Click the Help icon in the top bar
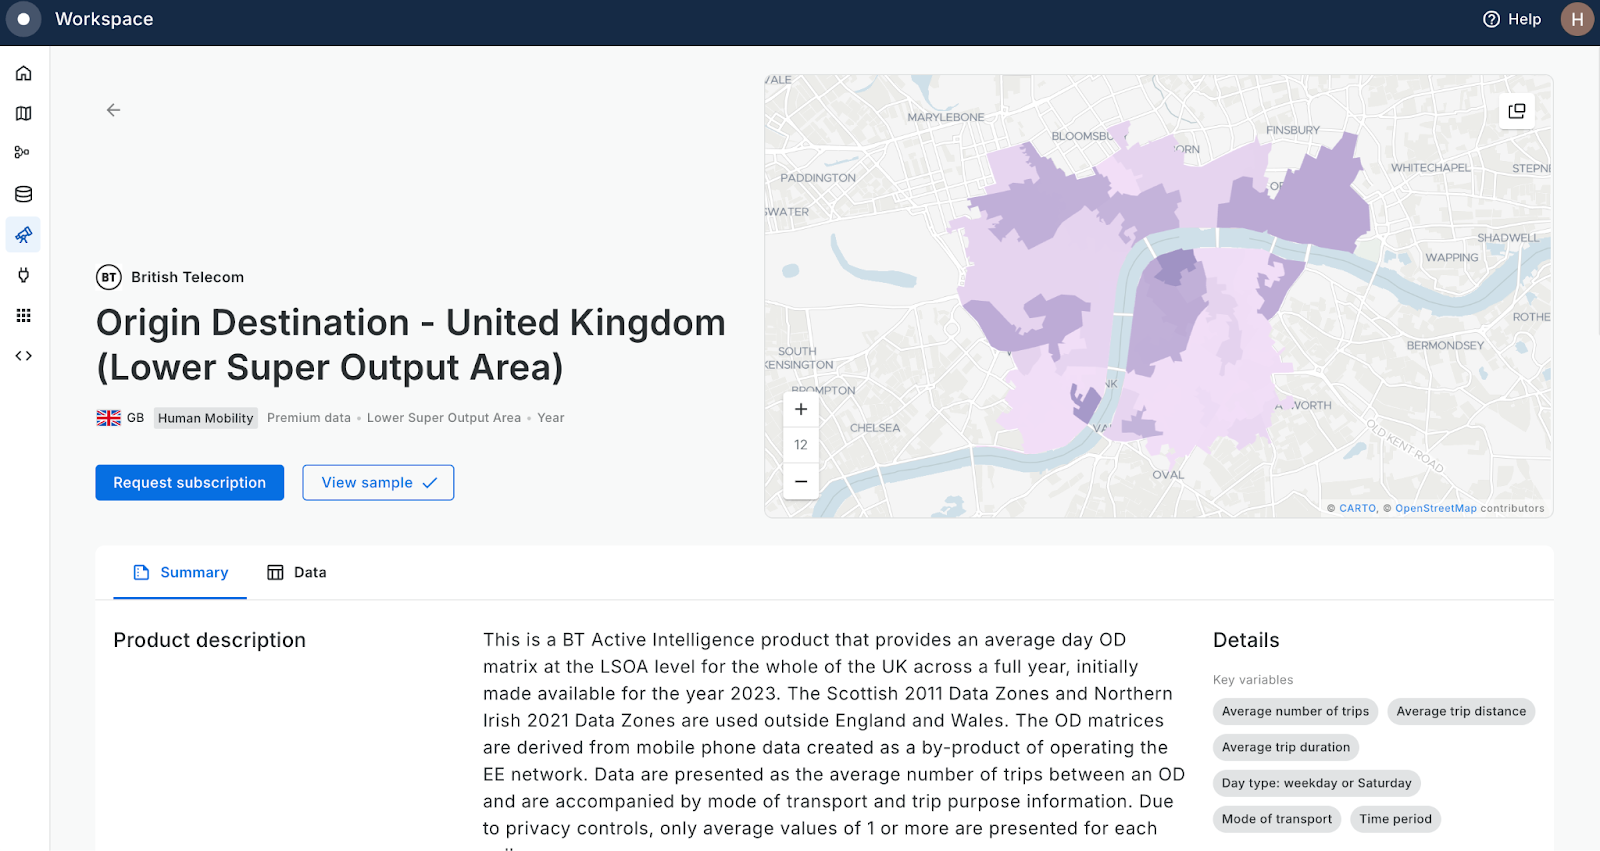 (x=1489, y=19)
